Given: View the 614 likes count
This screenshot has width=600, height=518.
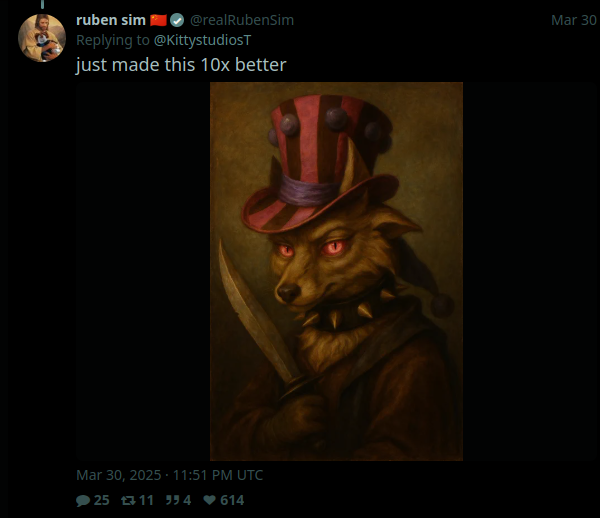Looking at the screenshot, I should tap(232, 500).
